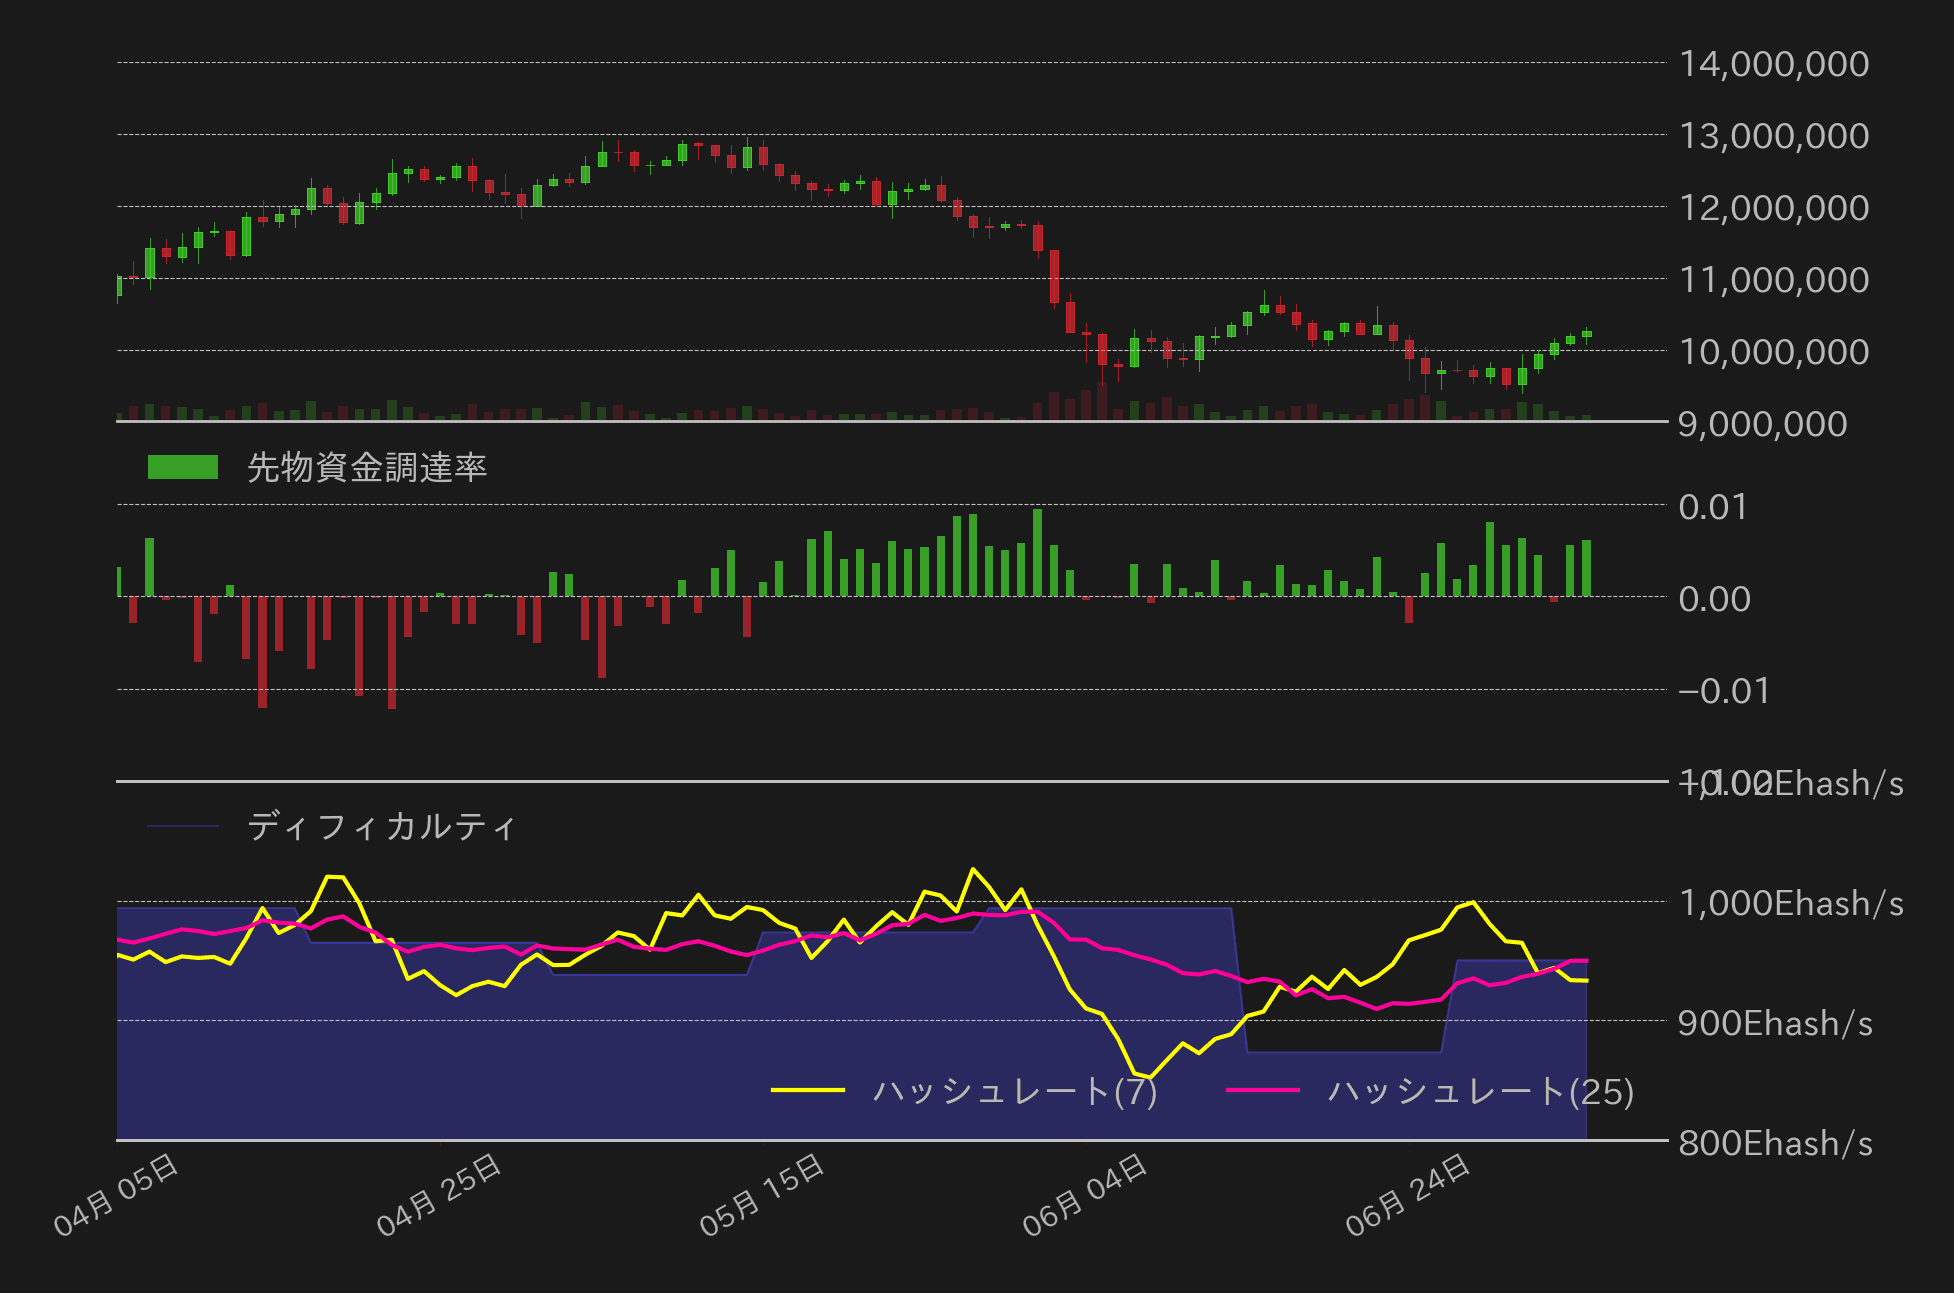Click the 06月 24日 date label
The image size is (1954, 1293).
pyautogui.click(x=1408, y=1195)
